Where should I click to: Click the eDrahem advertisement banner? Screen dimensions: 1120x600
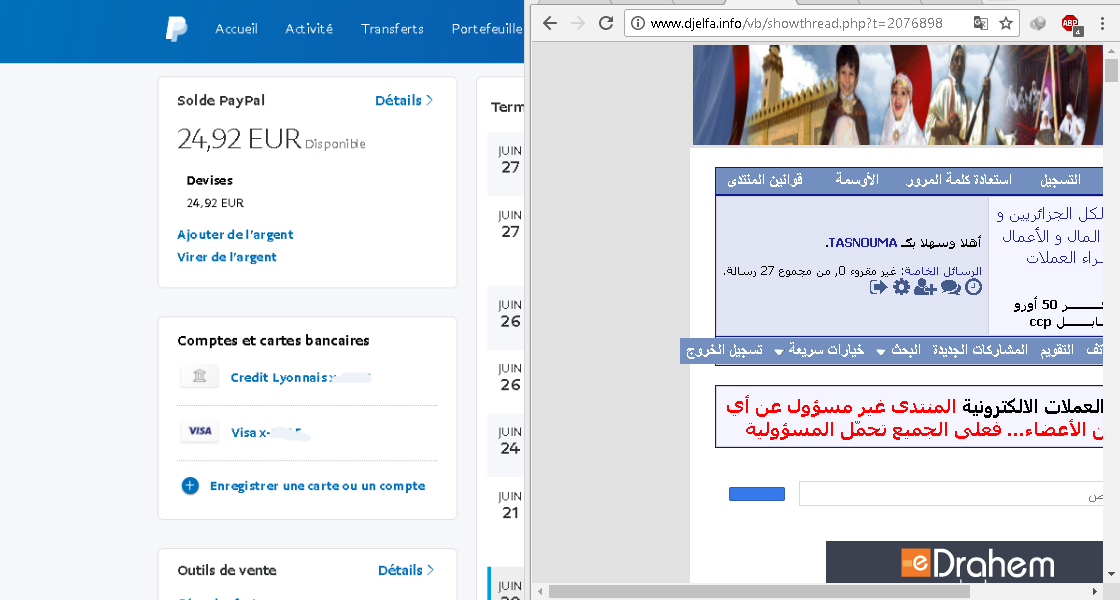pyautogui.click(x=964, y=561)
